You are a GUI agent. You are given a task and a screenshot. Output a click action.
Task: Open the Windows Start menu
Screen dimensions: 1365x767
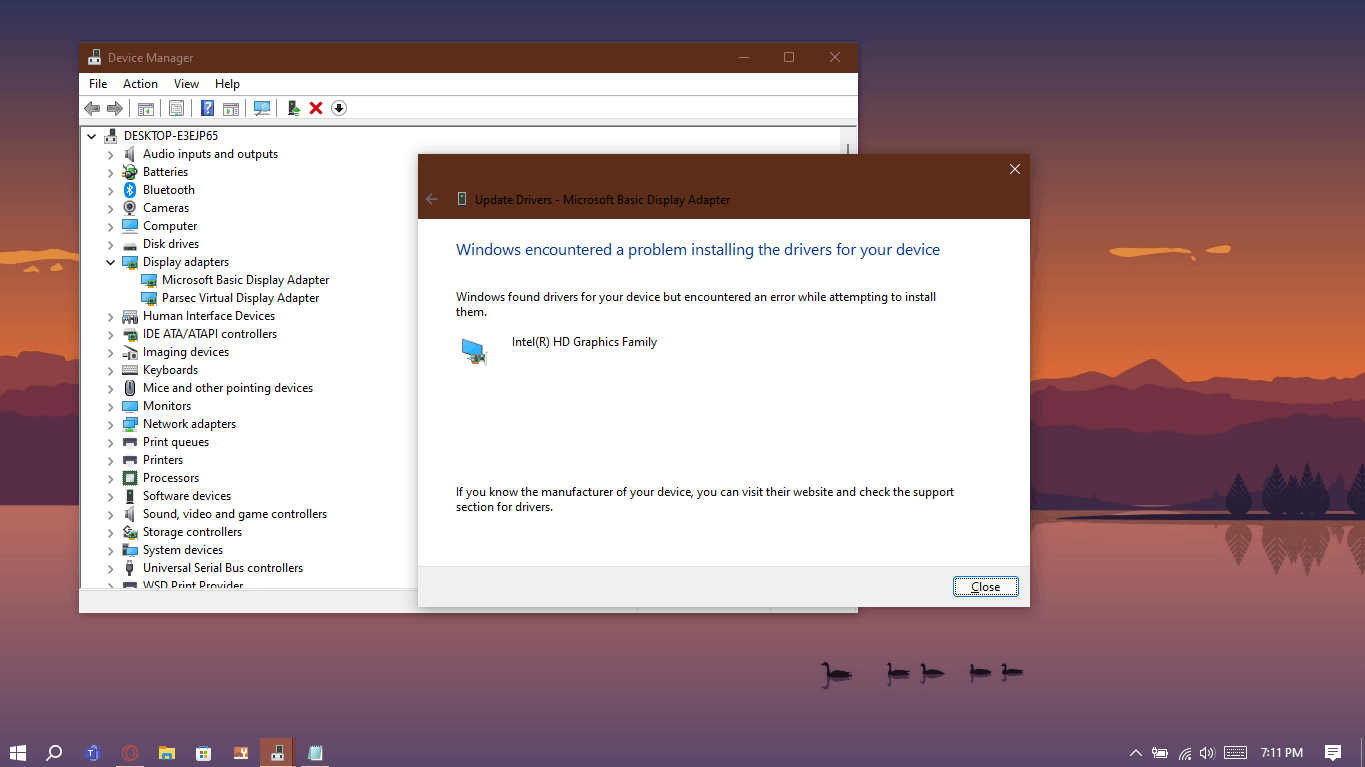click(x=18, y=752)
